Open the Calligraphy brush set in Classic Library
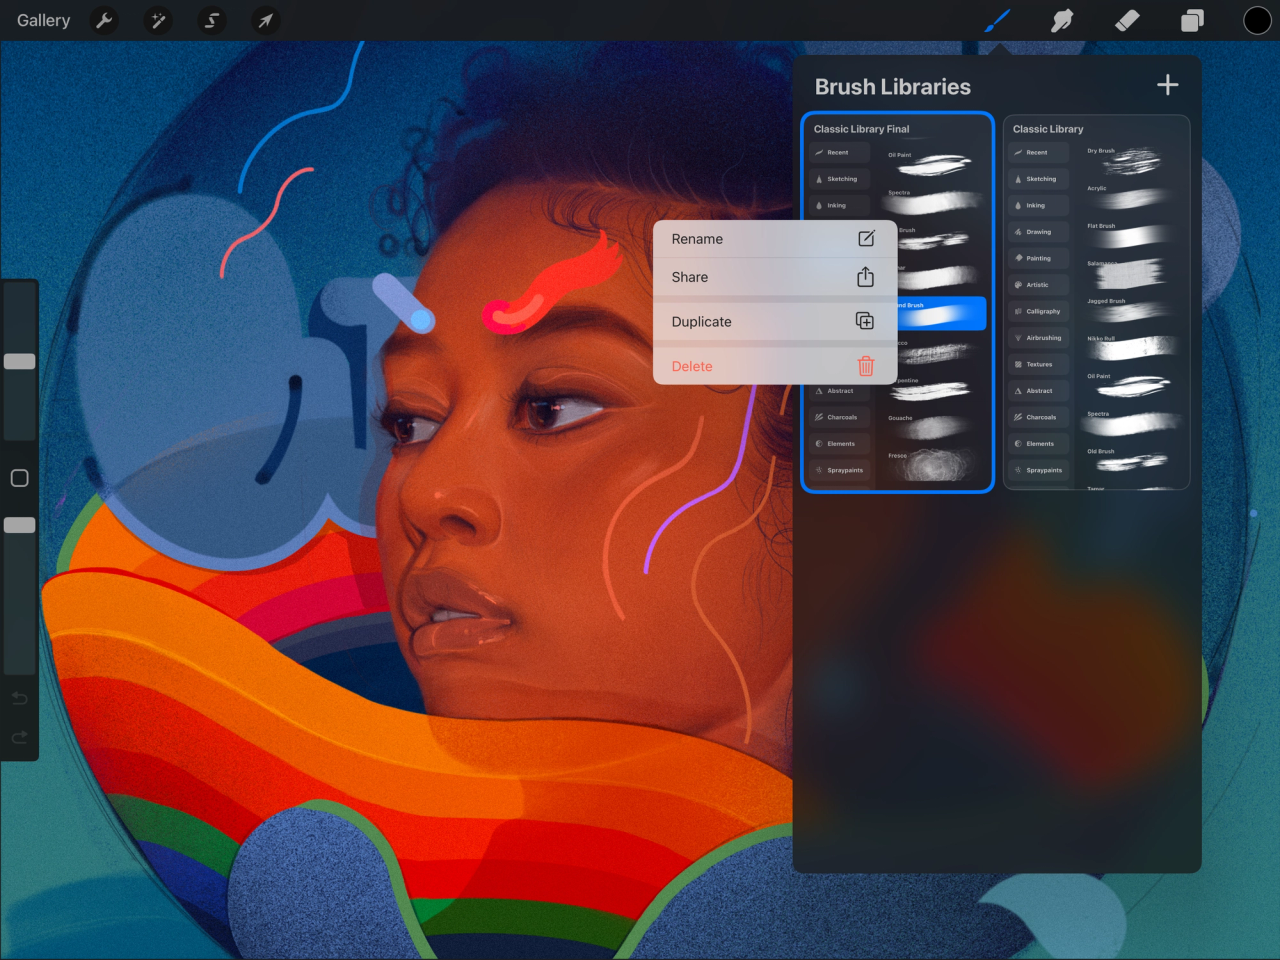Image resolution: width=1280 pixels, height=960 pixels. coord(1038,311)
